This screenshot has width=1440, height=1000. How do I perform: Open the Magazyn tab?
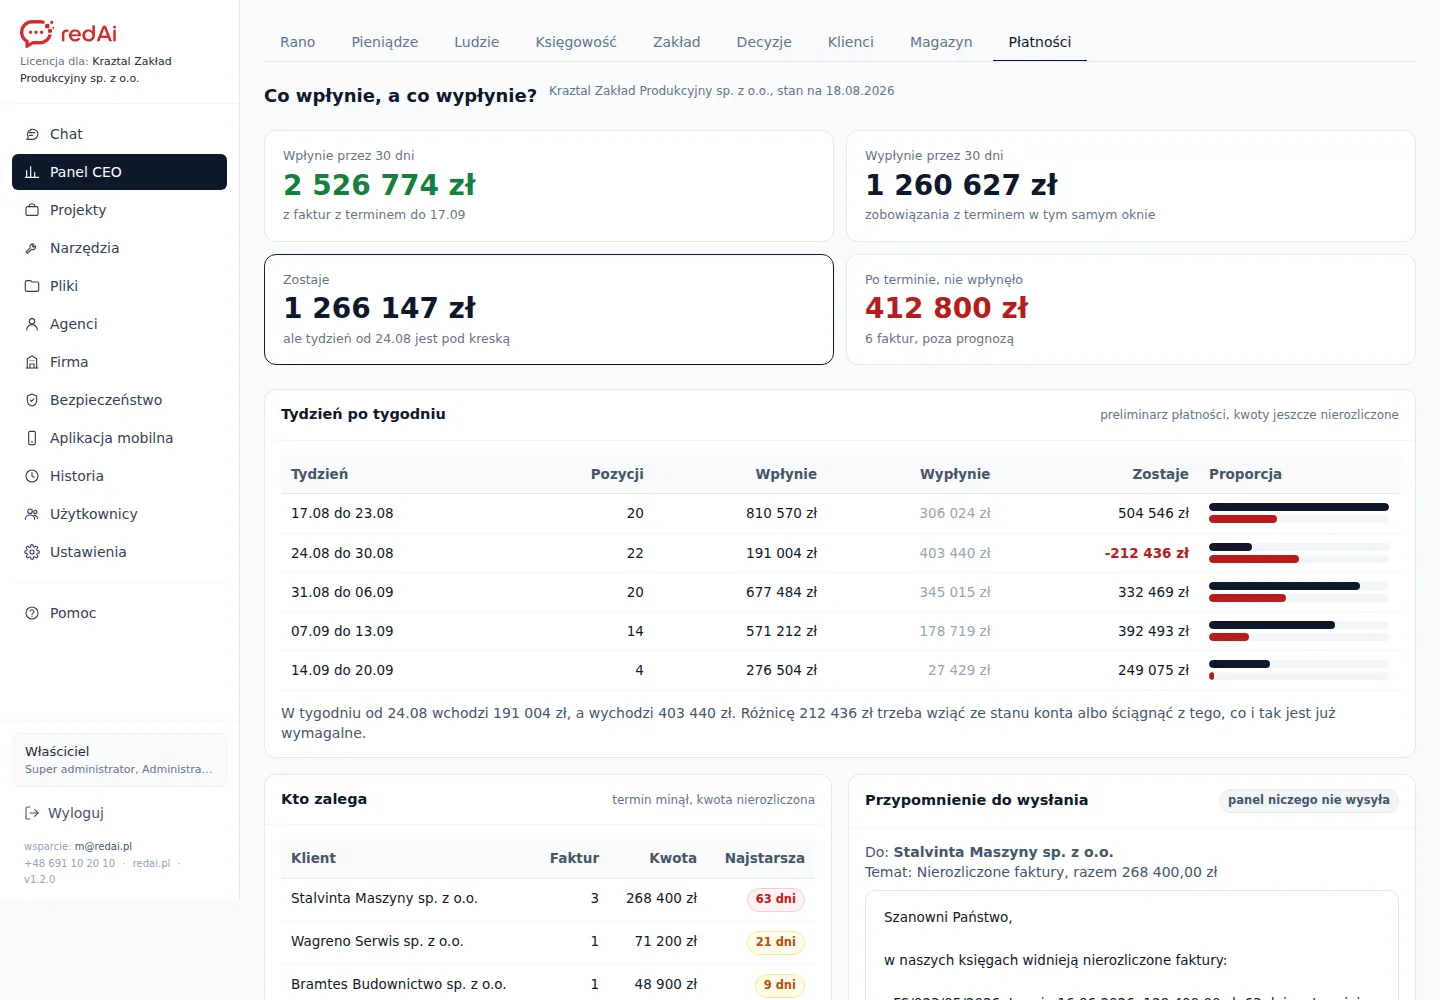click(941, 42)
